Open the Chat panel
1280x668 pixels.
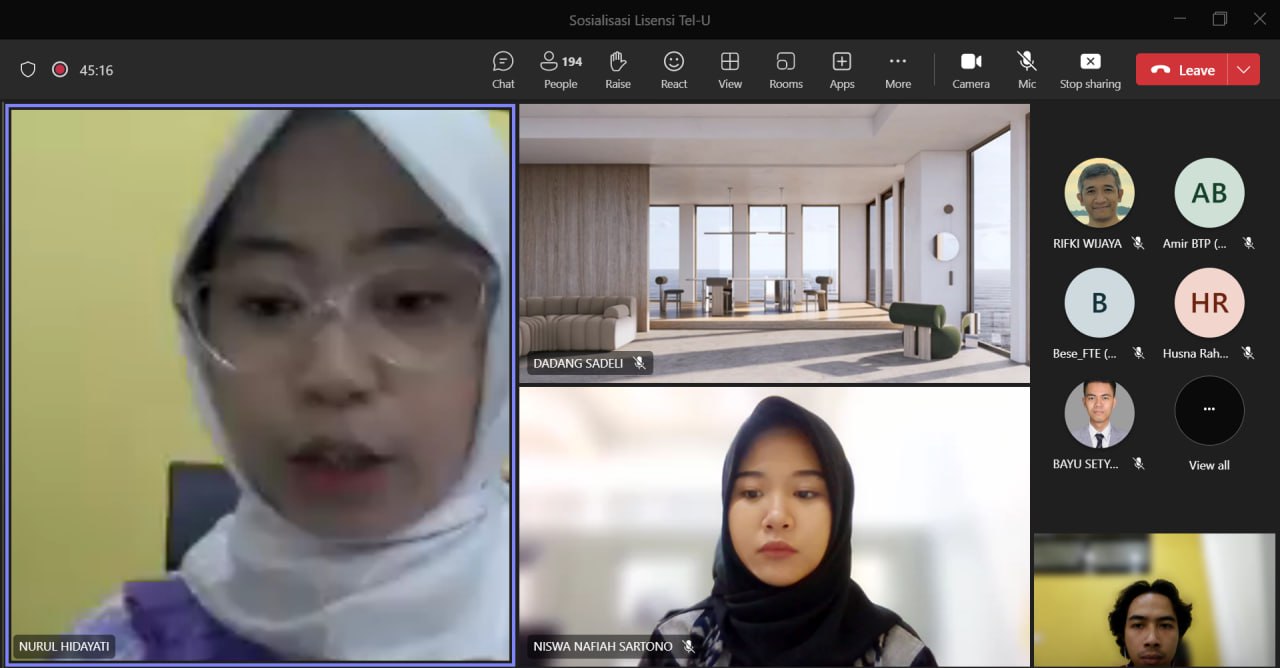503,70
